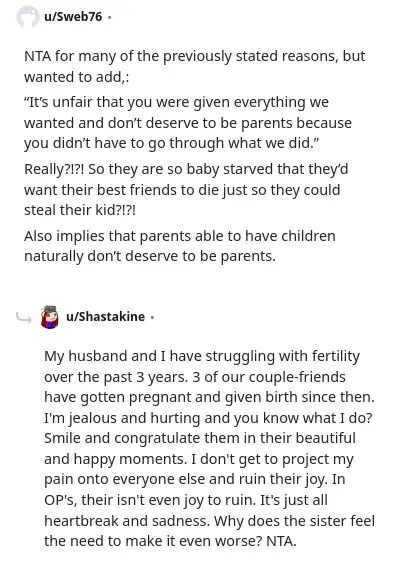Click the dot separator after u/Sweb76
This screenshot has height=577, width=400.
tap(109, 17)
